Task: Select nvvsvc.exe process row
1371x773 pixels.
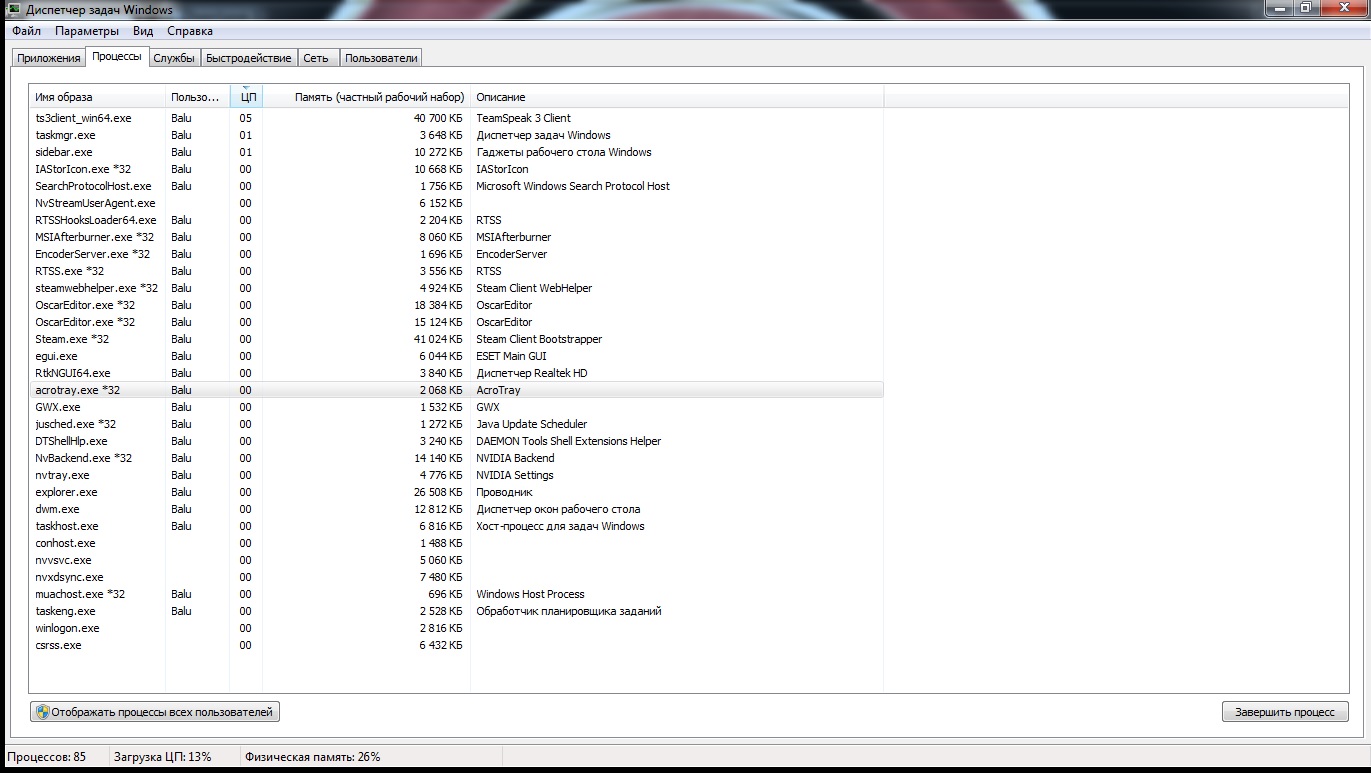Action: (457, 560)
